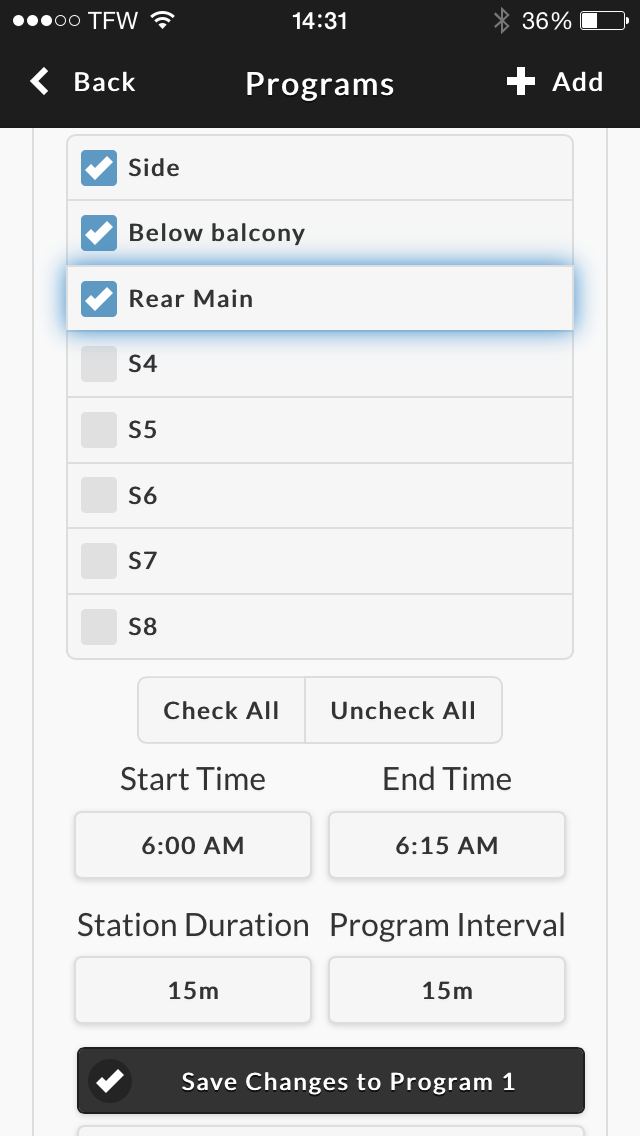Tick the S6 station checkbox
This screenshot has height=1136, width=640.
(x=99, y=495)
